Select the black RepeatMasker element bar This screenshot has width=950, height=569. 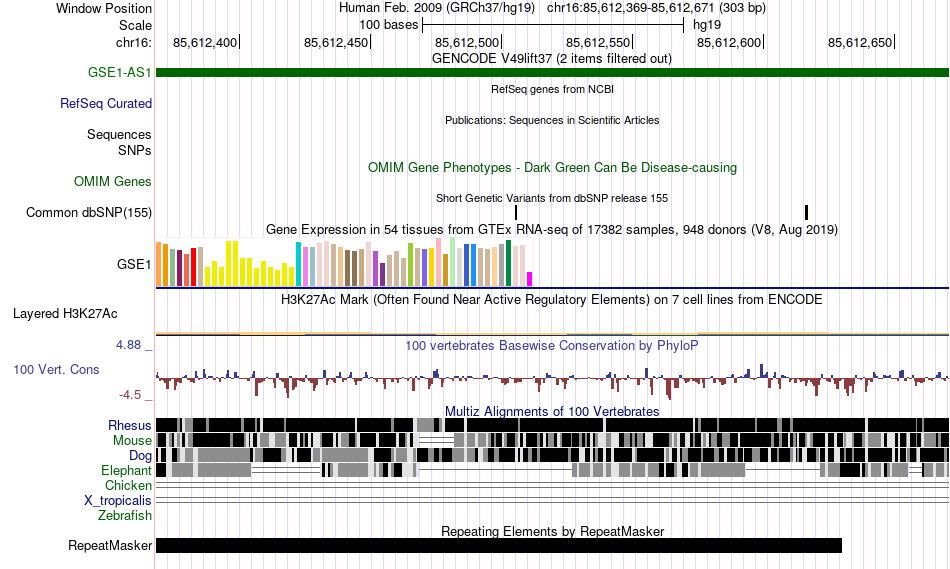click(499, 545)
